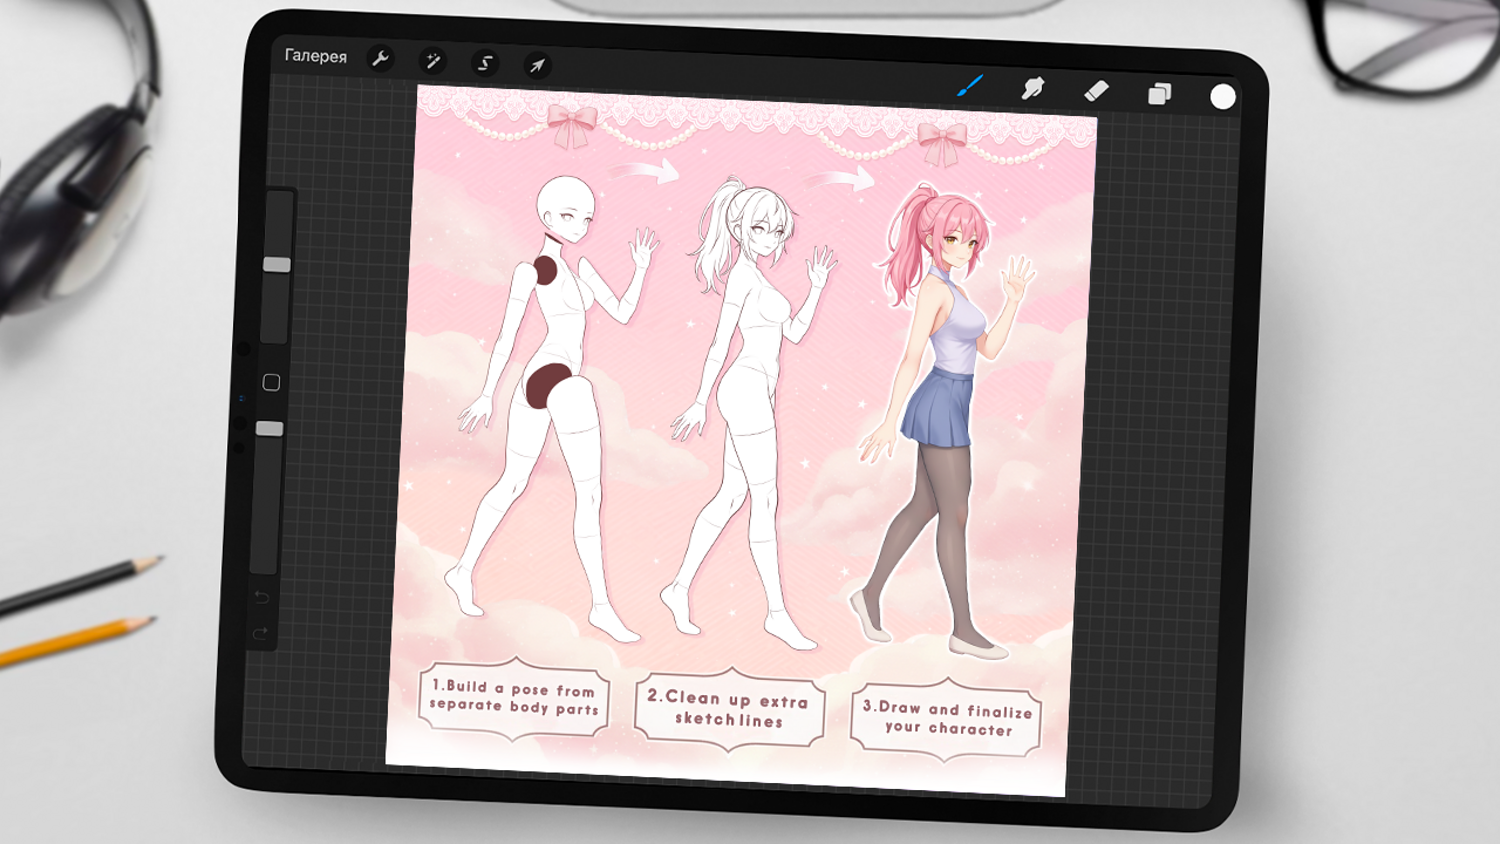
Task: Click the brush size slider handle
Action: [x=277, y=265]
